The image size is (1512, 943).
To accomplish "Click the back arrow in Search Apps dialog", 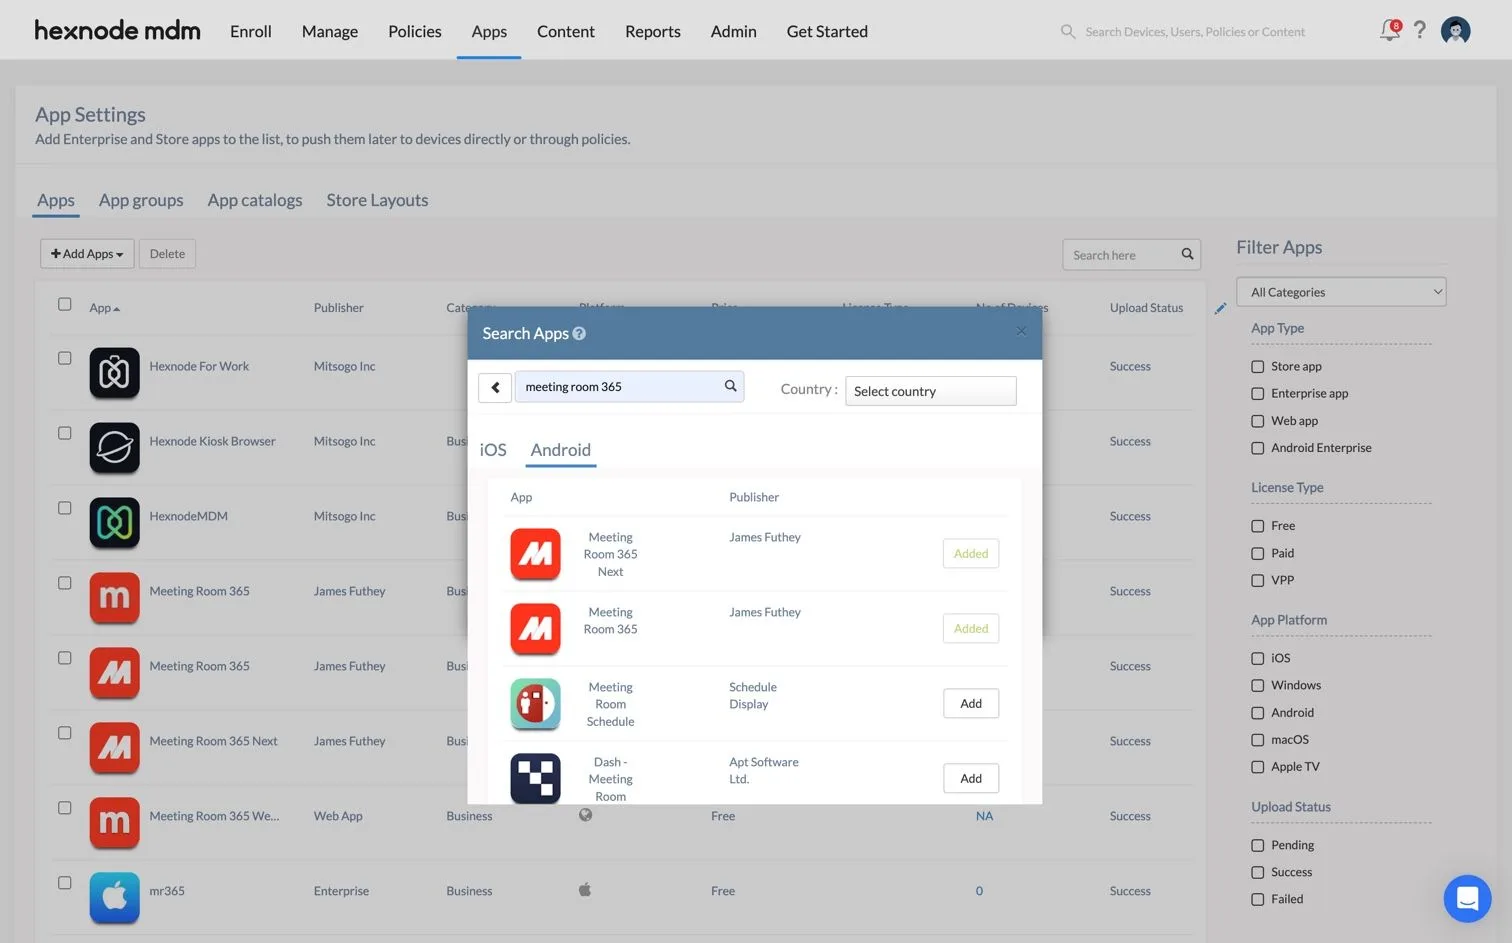I will pyautogui.click(x=495, y=387).
